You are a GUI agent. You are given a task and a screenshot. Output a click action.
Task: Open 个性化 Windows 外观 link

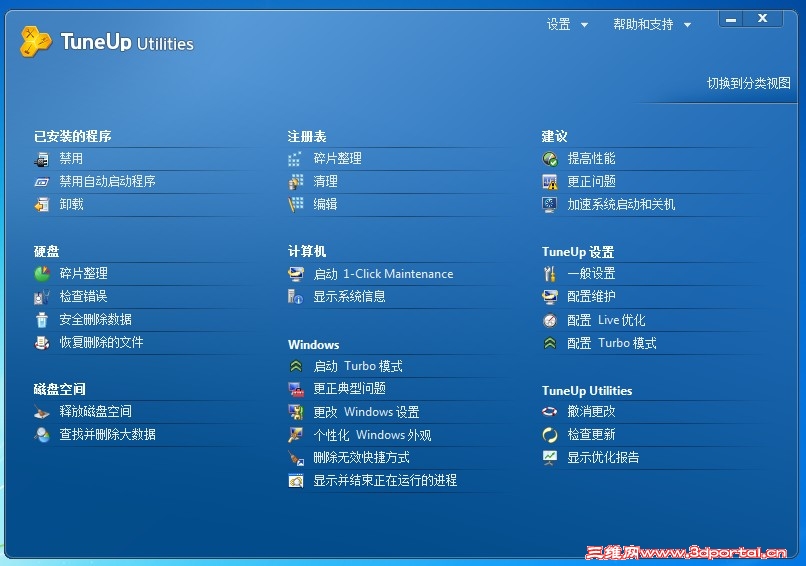(372, 435)
